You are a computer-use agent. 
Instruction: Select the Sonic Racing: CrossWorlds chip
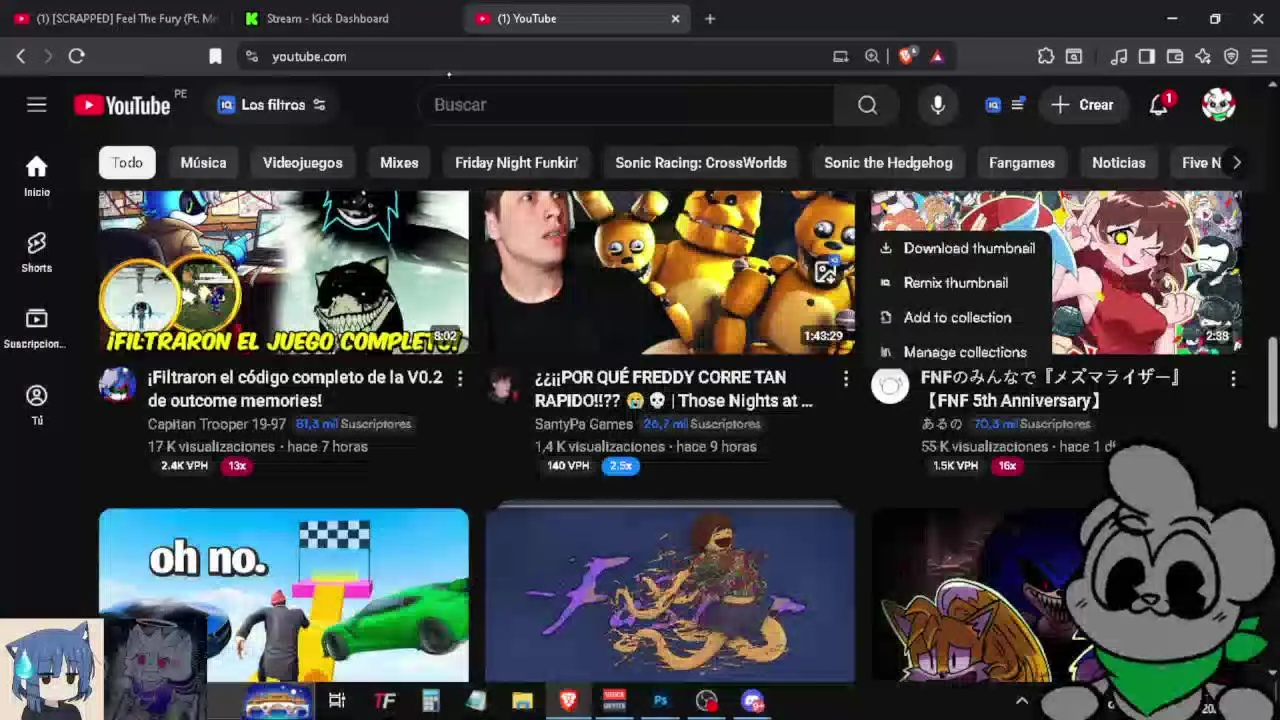[x=701, y=162]
